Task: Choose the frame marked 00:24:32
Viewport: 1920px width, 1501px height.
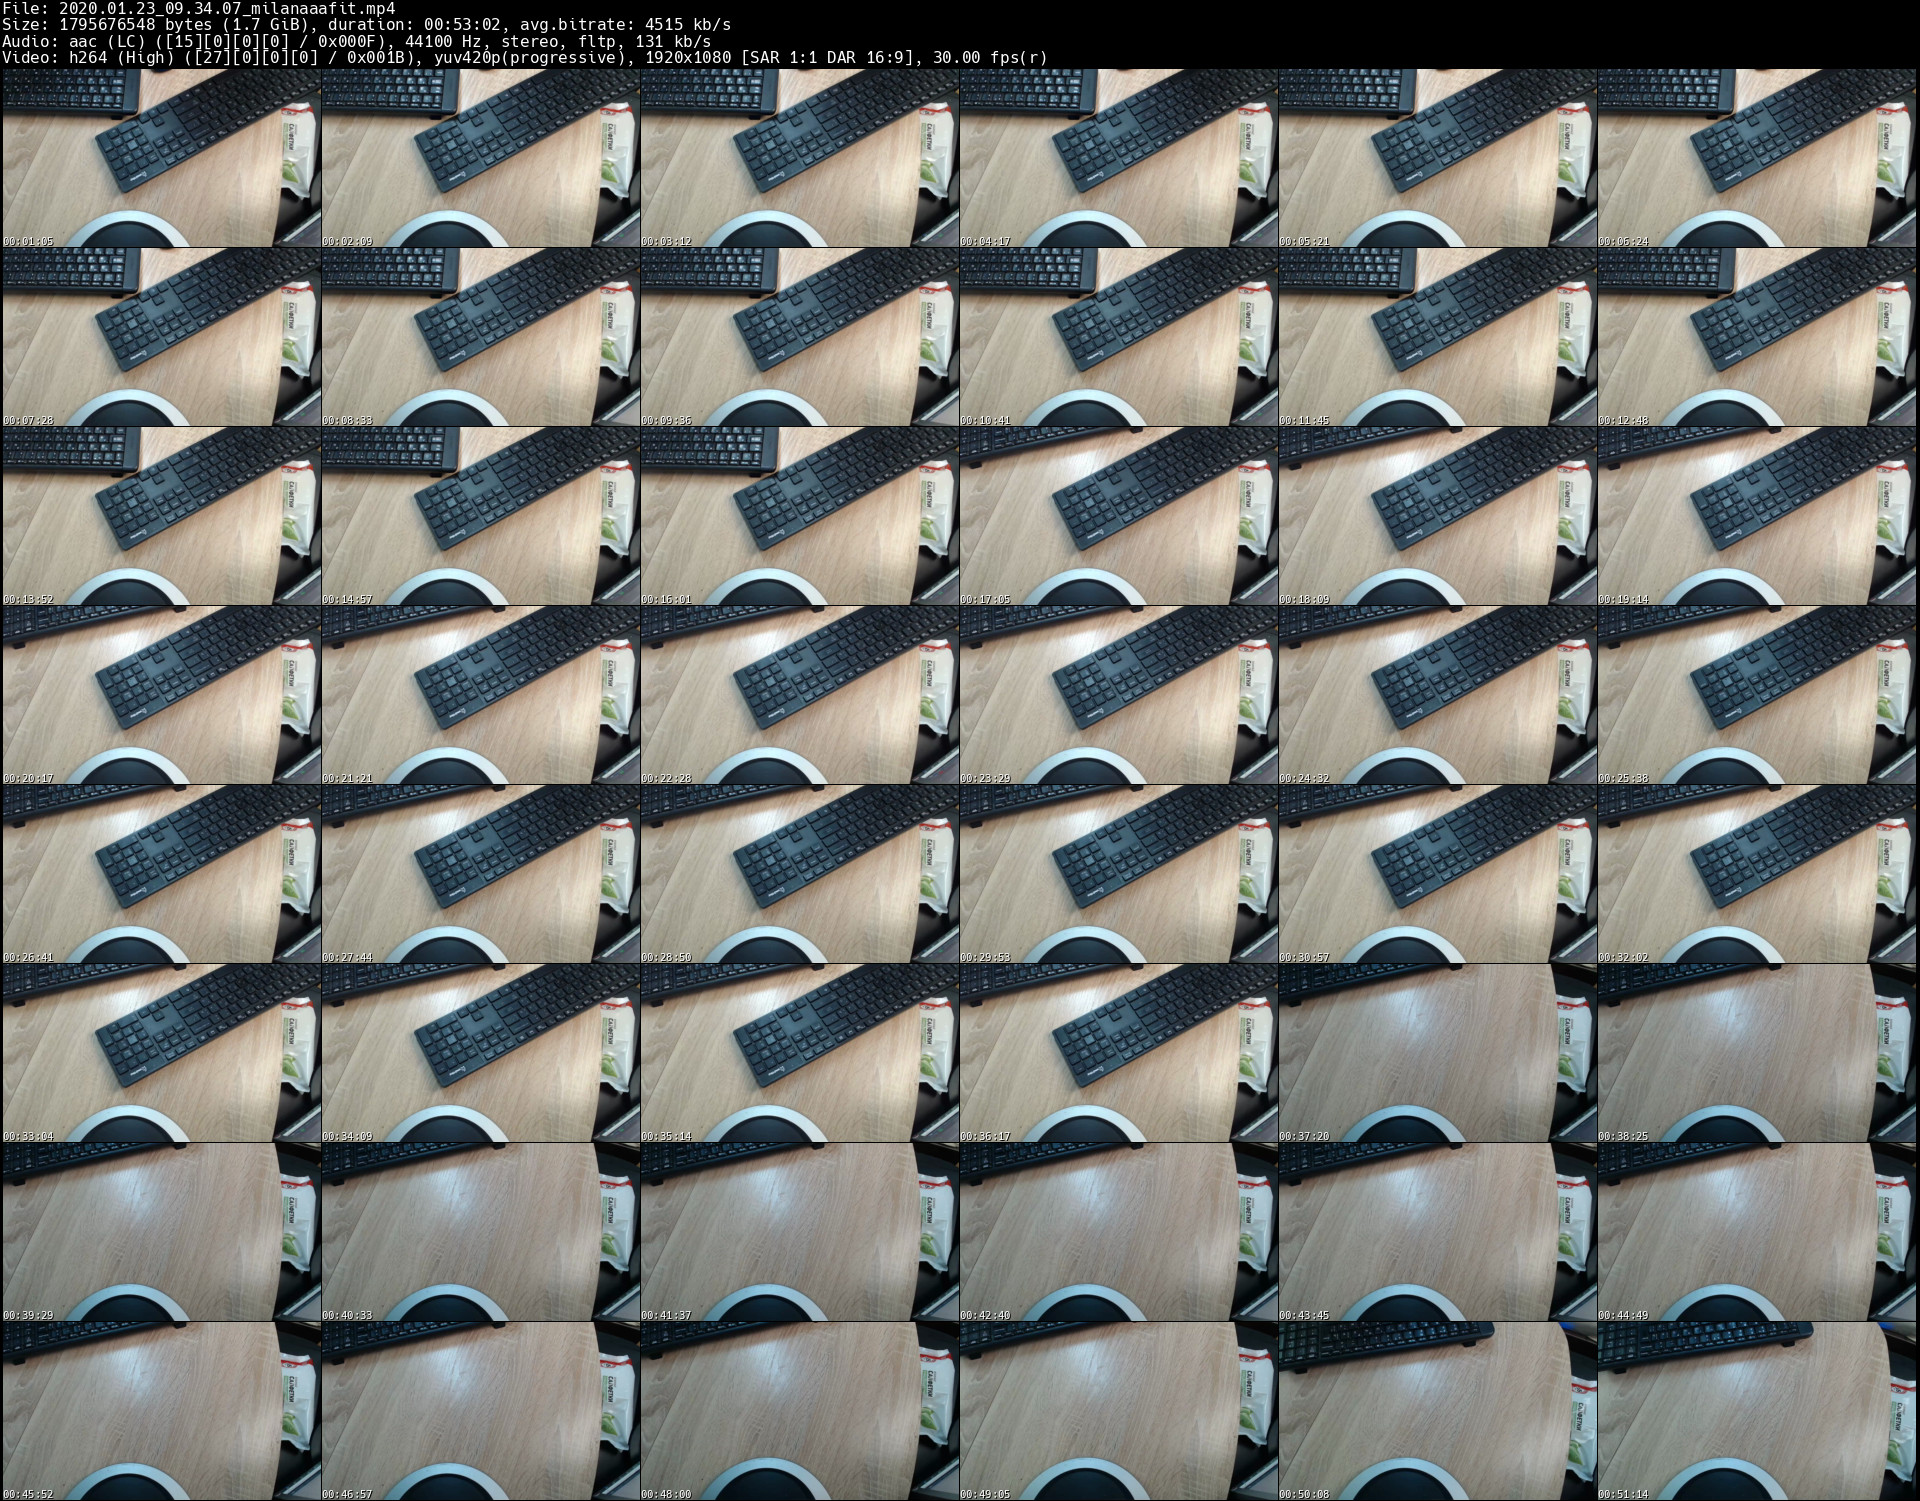Action: (x=1437, y=695)
